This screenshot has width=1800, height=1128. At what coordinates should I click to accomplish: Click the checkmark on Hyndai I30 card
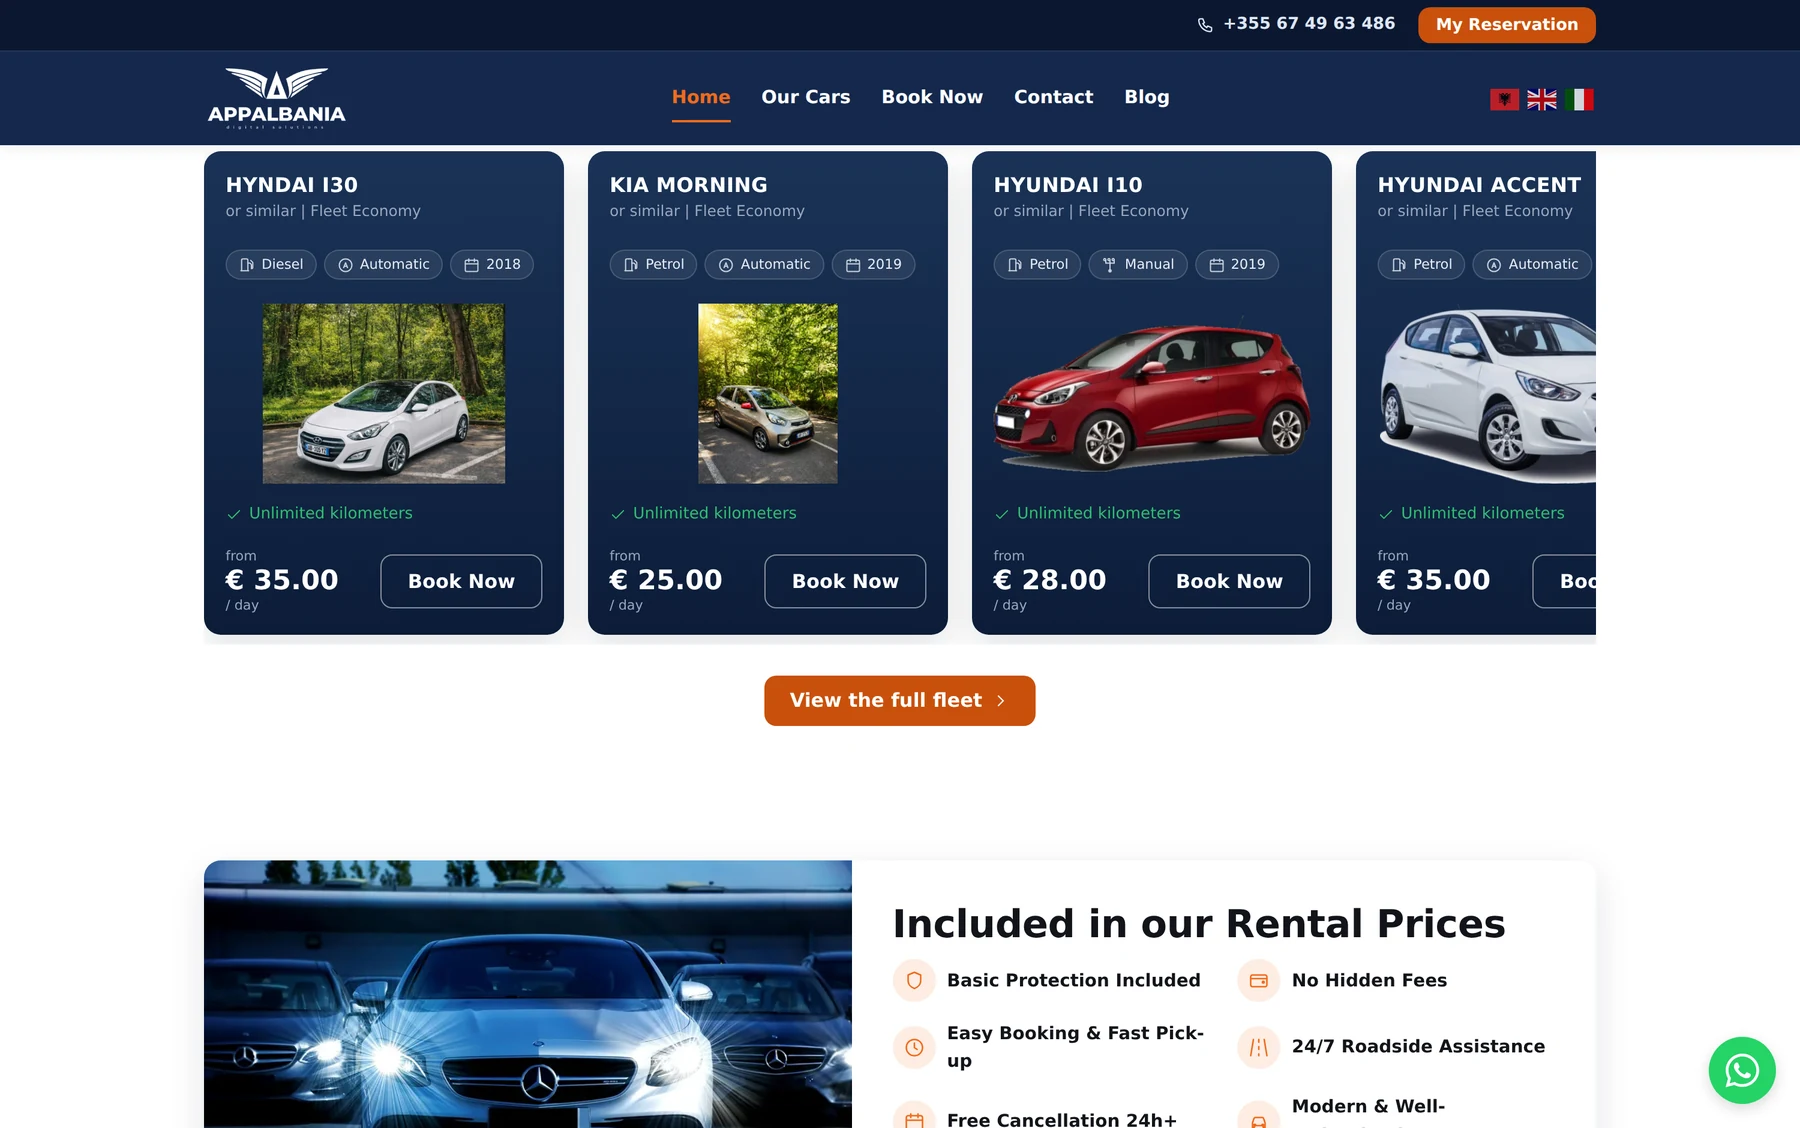click(234, 514)
